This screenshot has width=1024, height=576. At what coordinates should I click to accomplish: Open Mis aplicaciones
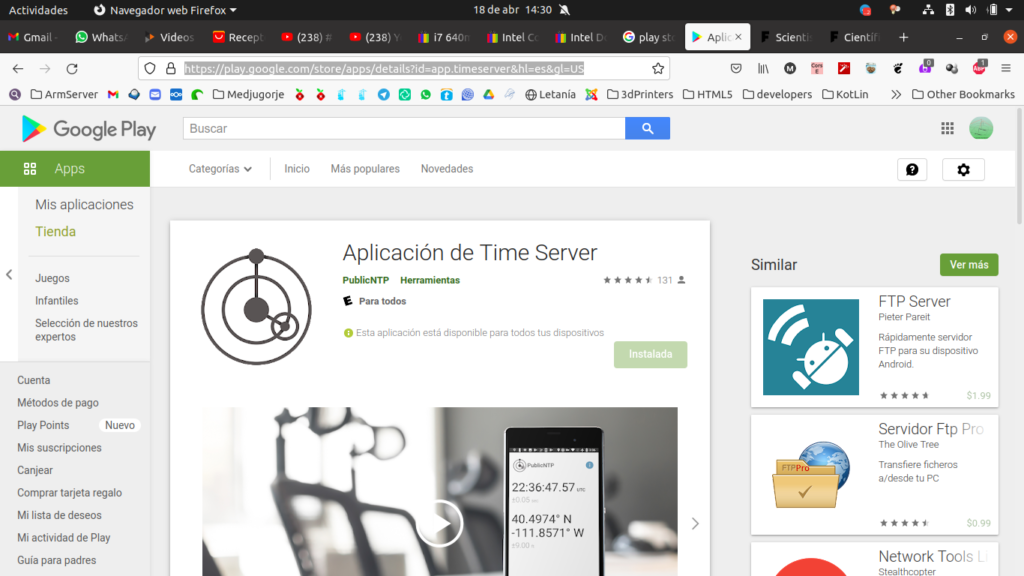[84, 204]
